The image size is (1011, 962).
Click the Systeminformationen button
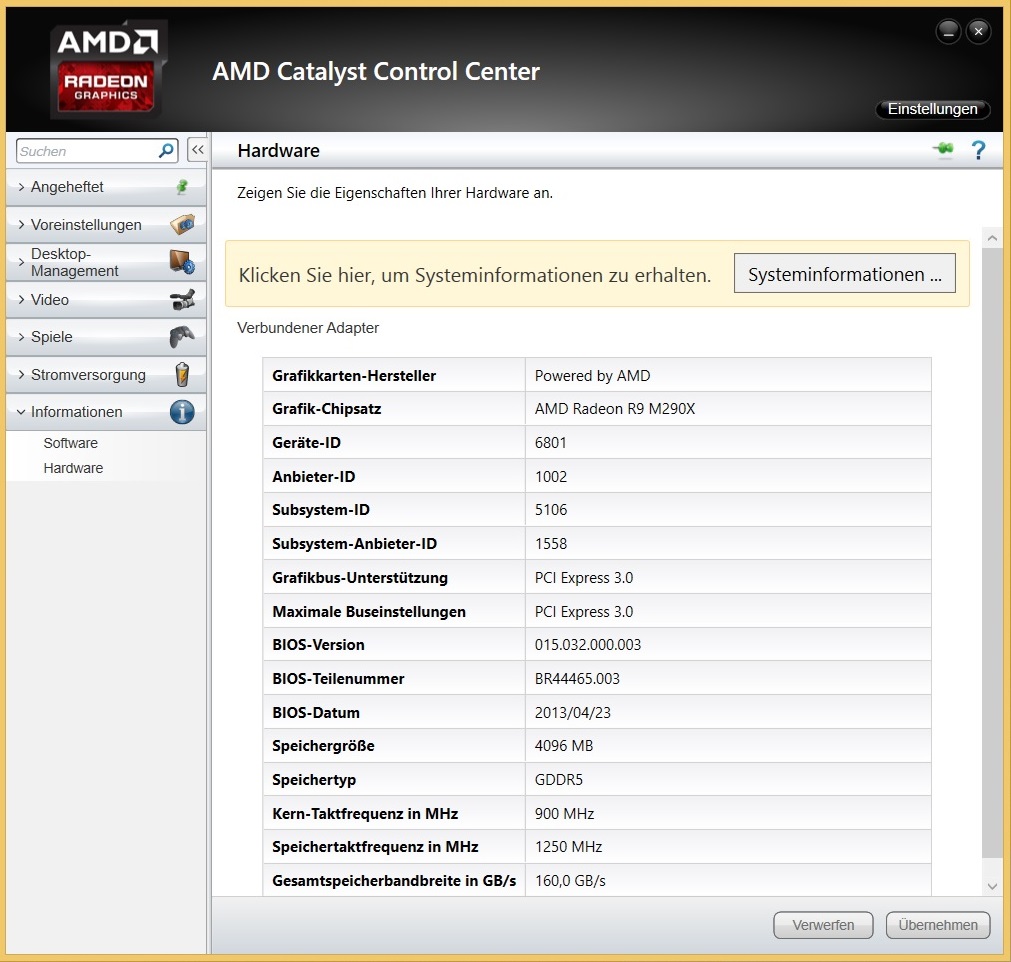[x=845, y=273]
